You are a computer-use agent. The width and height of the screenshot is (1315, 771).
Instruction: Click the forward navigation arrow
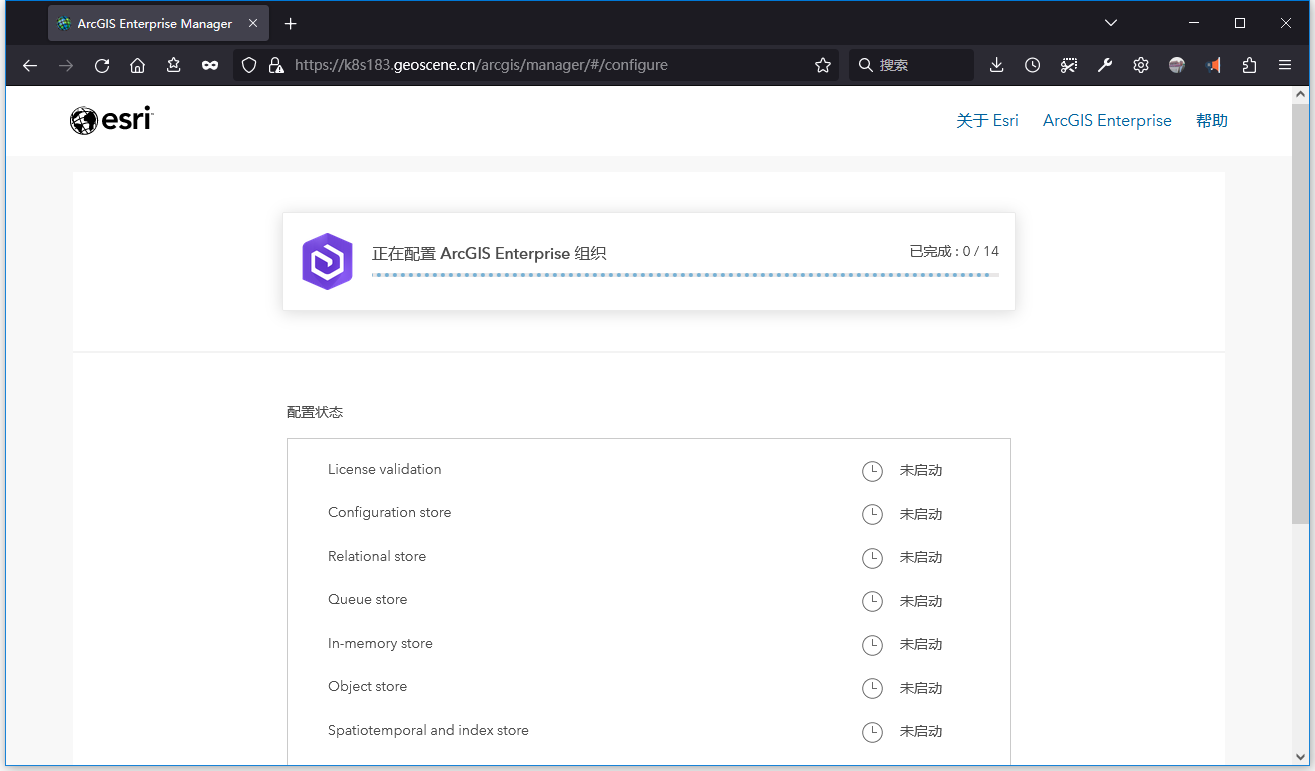pyautogui.click(x=66, y=65)
